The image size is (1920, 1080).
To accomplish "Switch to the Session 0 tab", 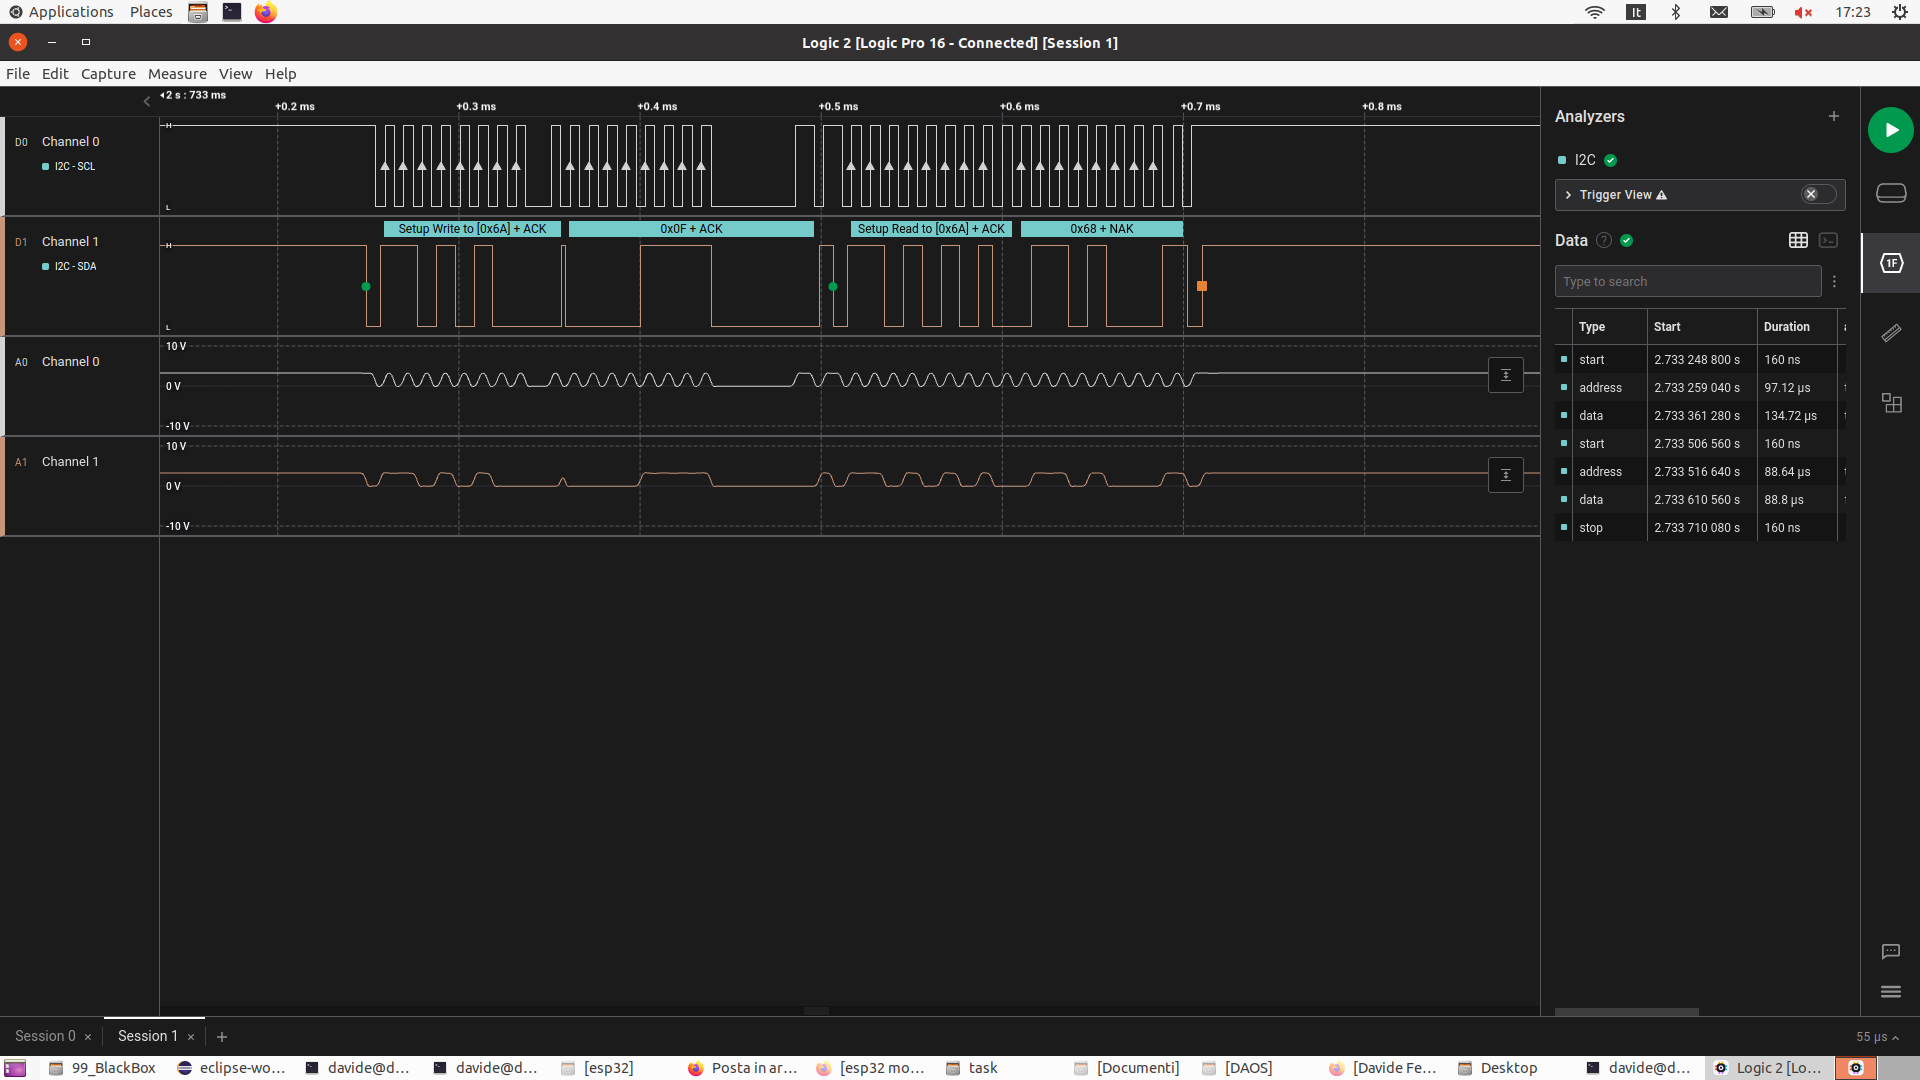I will click(x=45, y=1036).
